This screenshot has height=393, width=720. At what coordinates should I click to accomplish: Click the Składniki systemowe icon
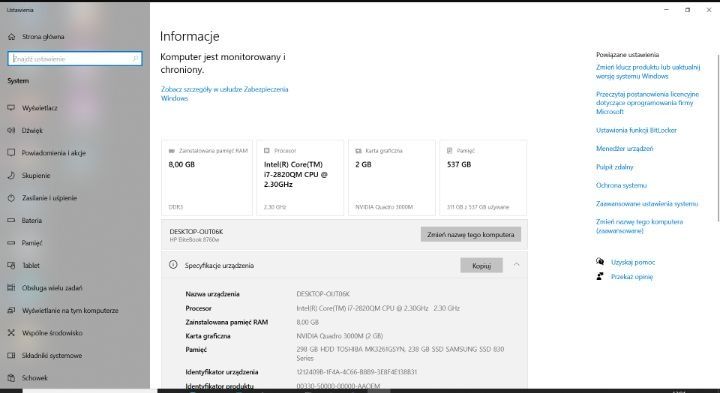click(11, 355)
